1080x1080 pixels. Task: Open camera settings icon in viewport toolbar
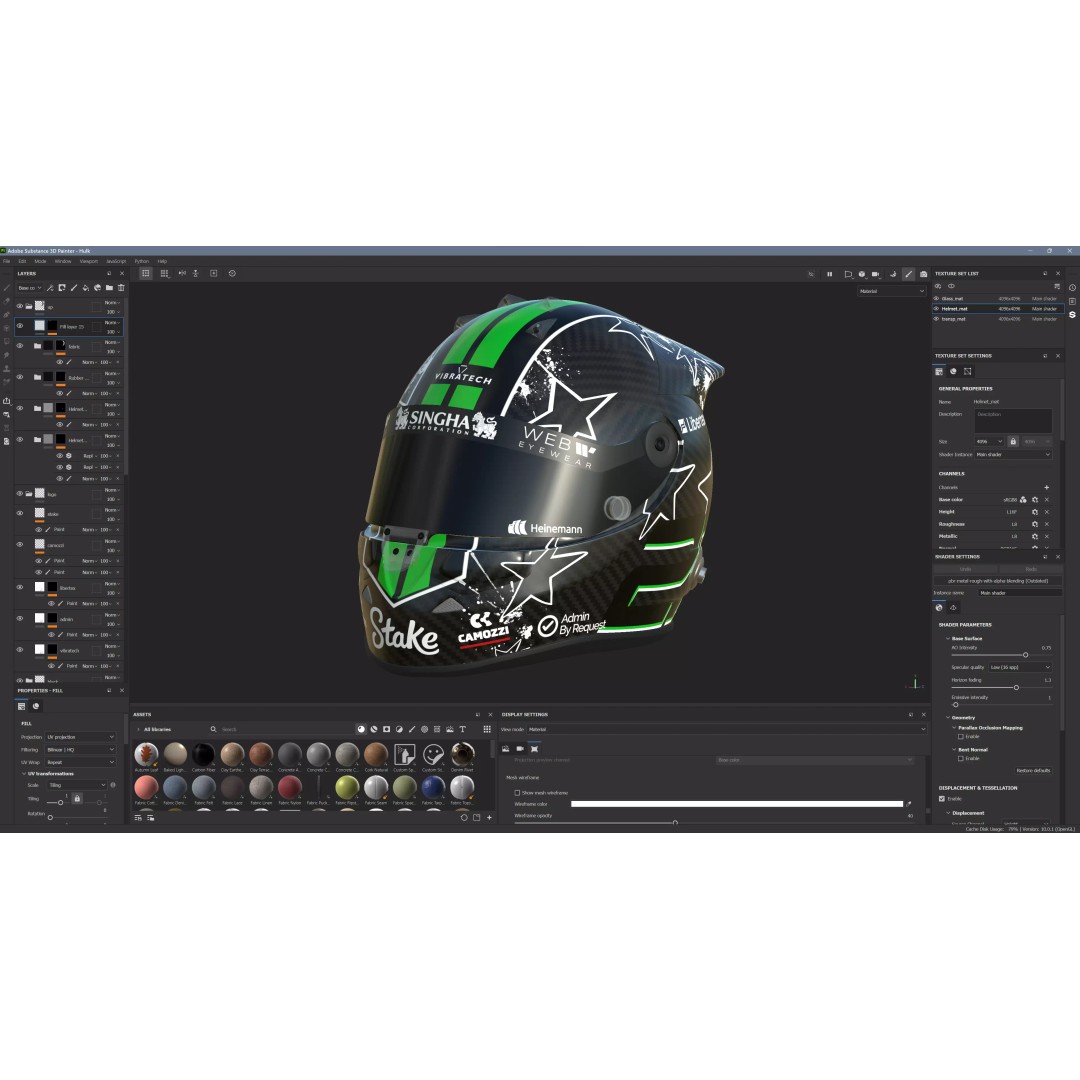[x=875, y=274]
